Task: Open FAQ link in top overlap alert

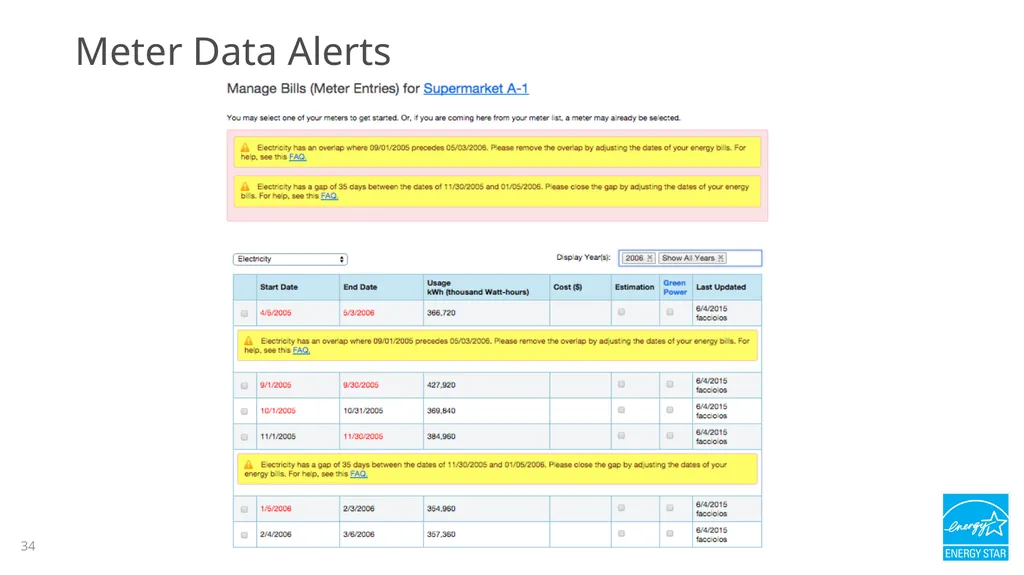Action: pyautogui.click(x=297, y=157)
